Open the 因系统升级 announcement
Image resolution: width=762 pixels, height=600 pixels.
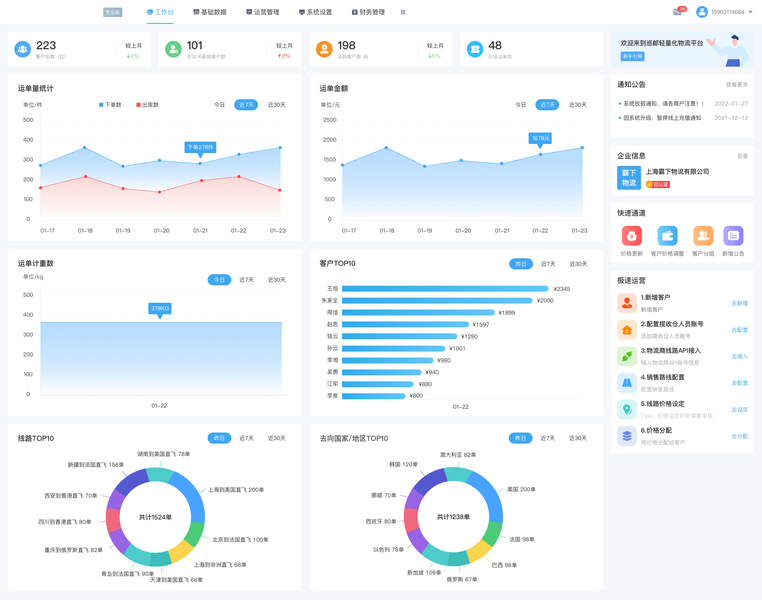tap(662, 118)
